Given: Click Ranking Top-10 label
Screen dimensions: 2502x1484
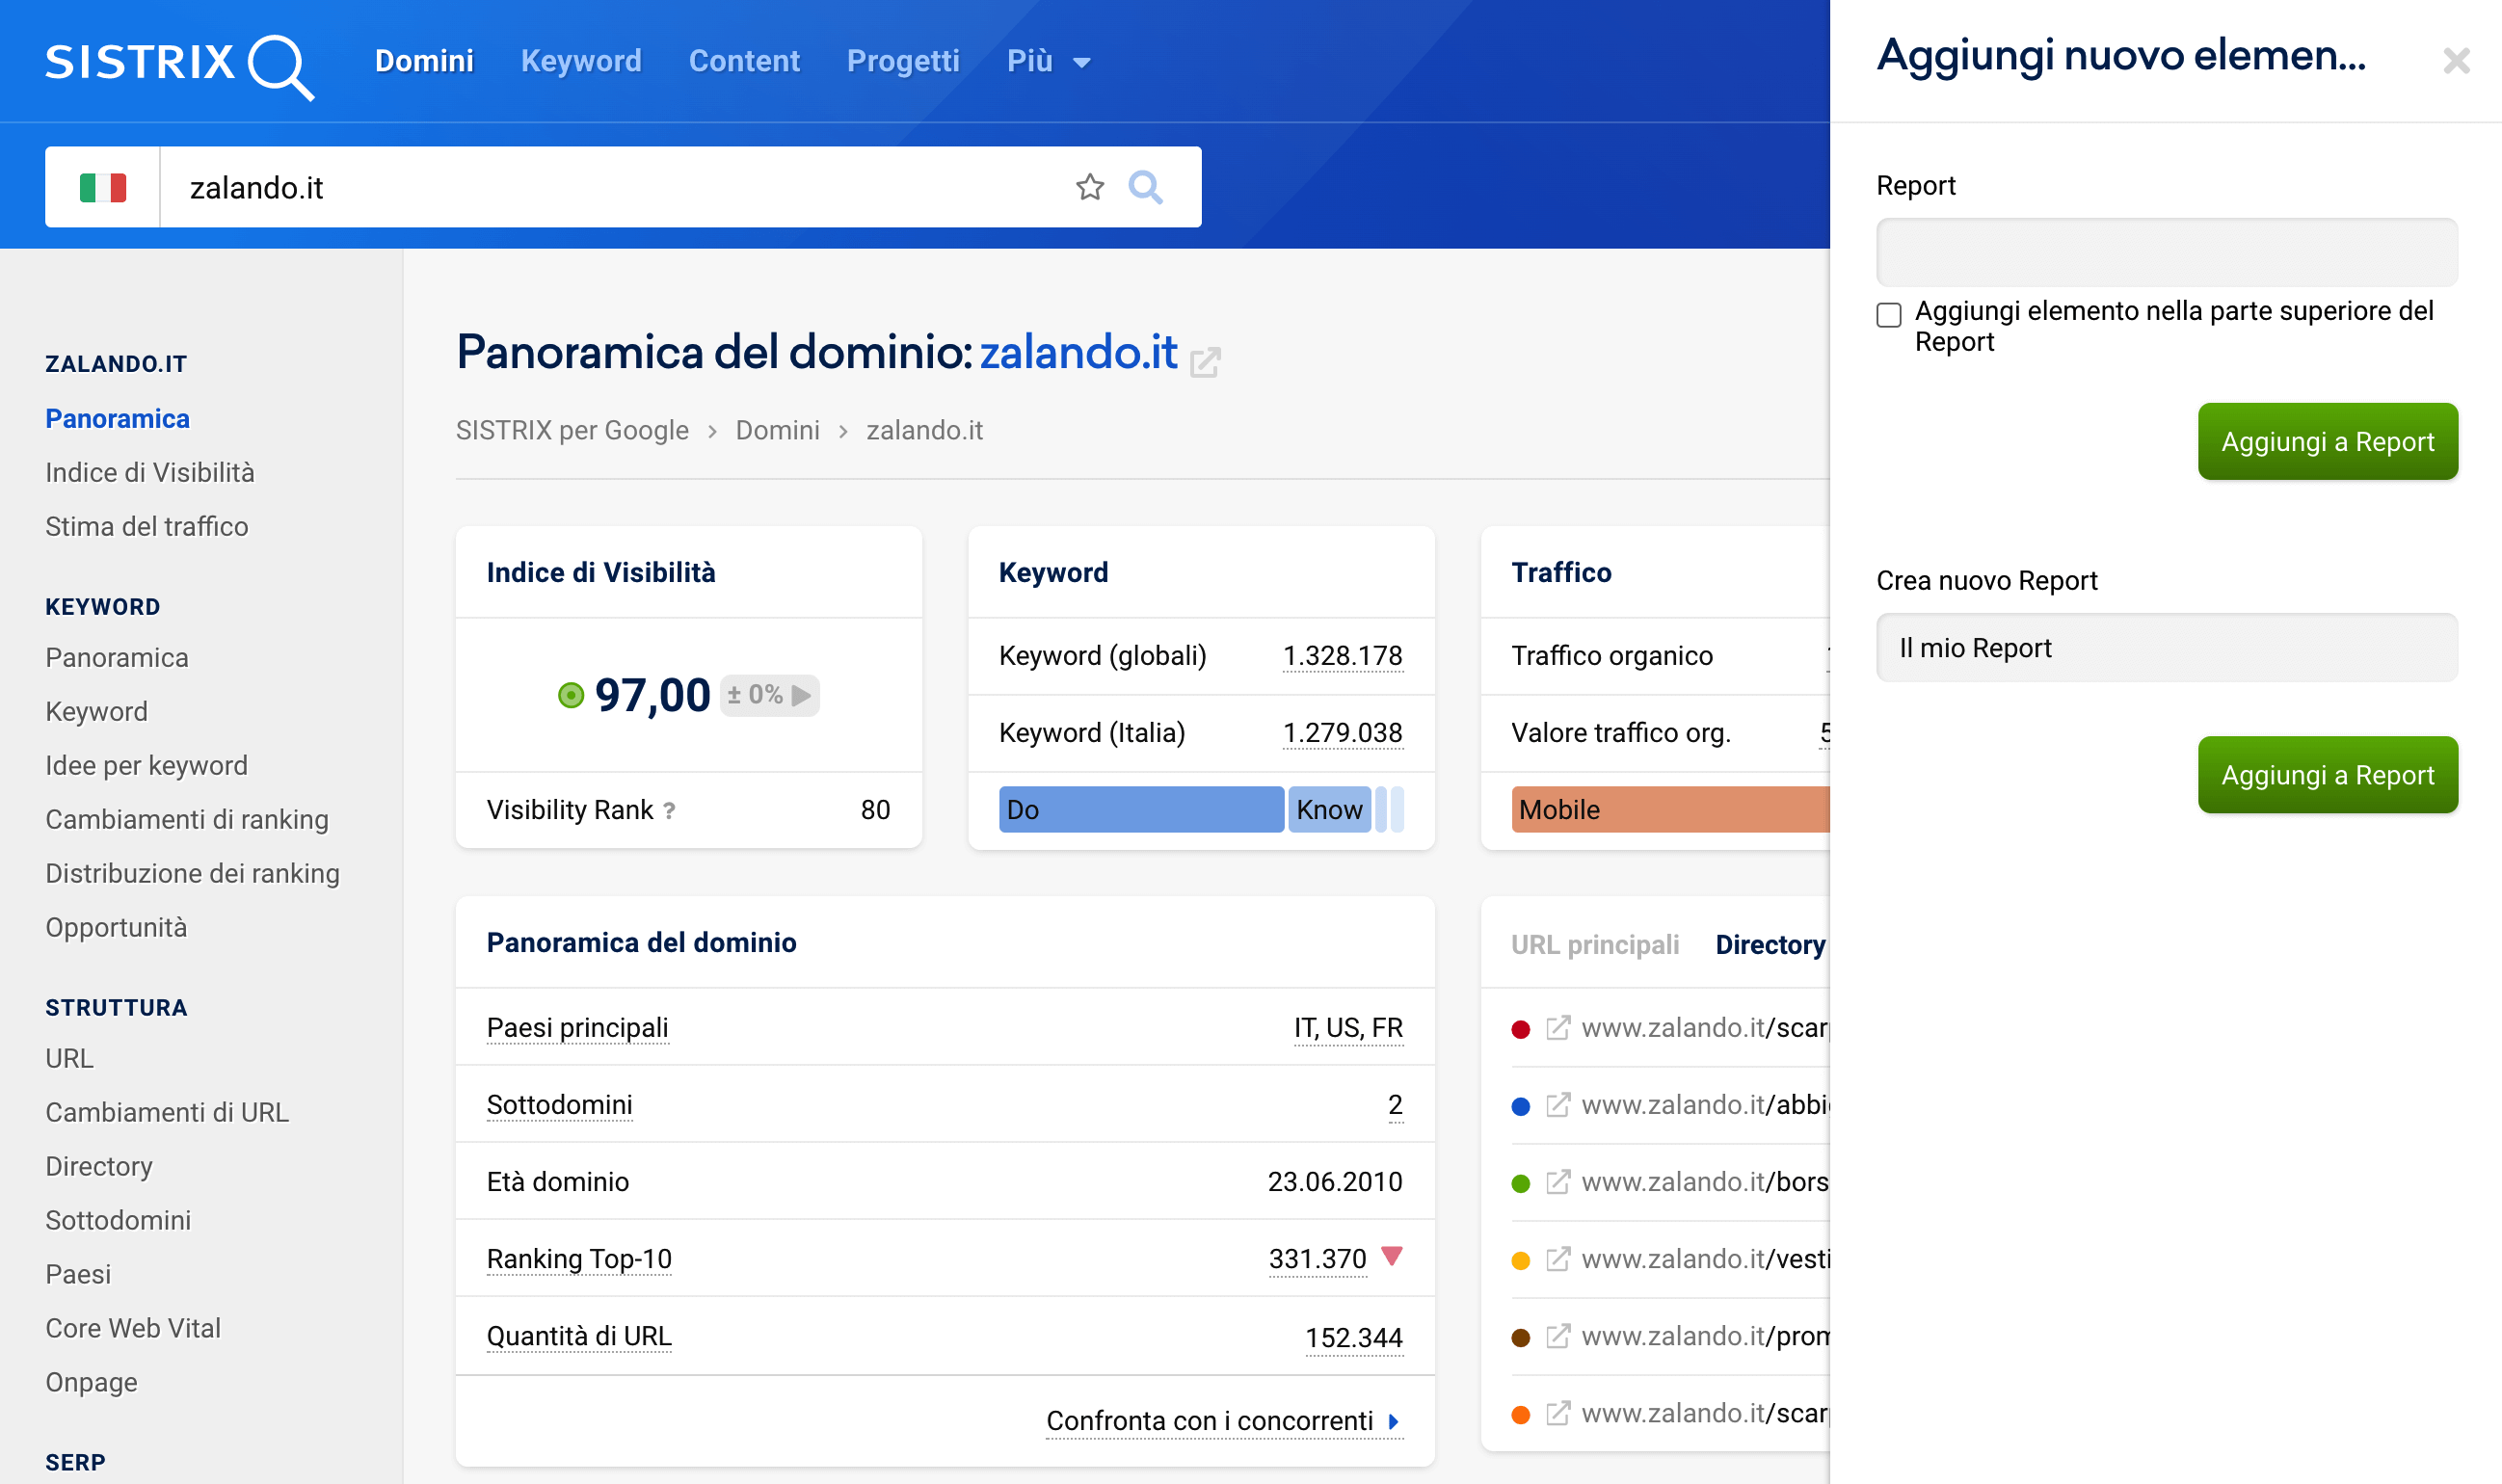Looking at the screenshot, I should (x=579, y=1259).
